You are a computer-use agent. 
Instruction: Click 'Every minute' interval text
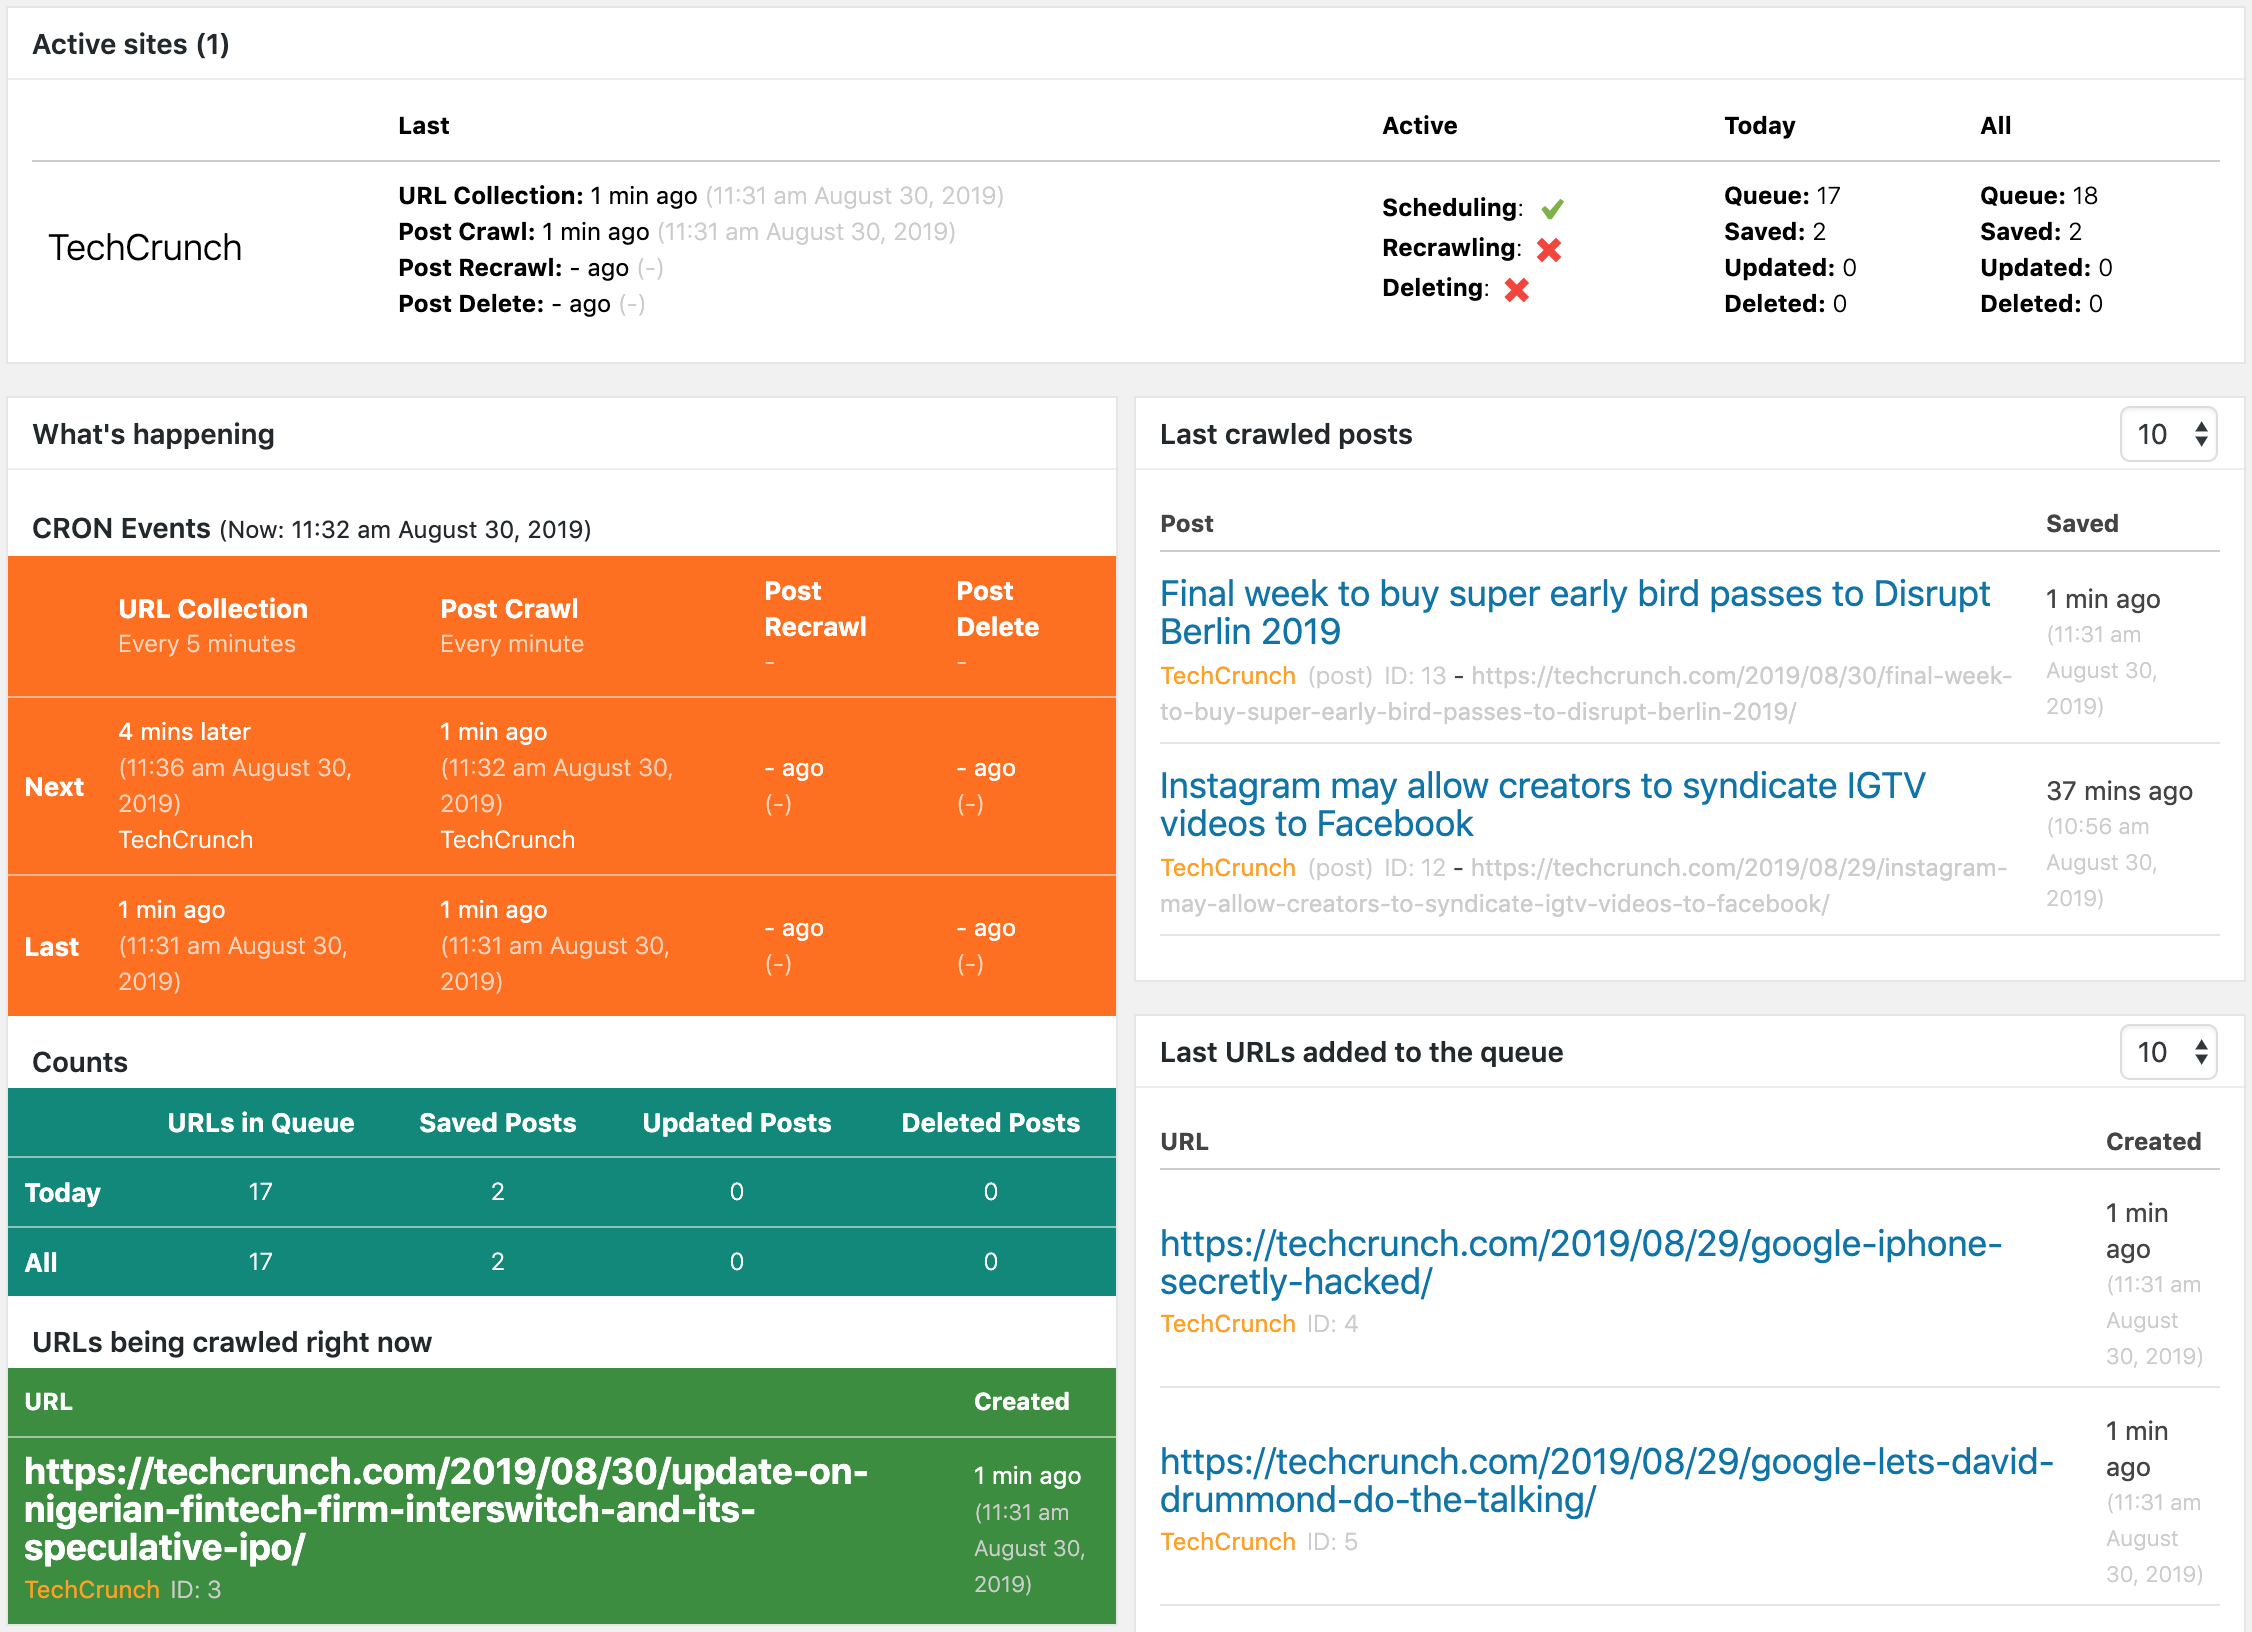(x=512, y=644)
